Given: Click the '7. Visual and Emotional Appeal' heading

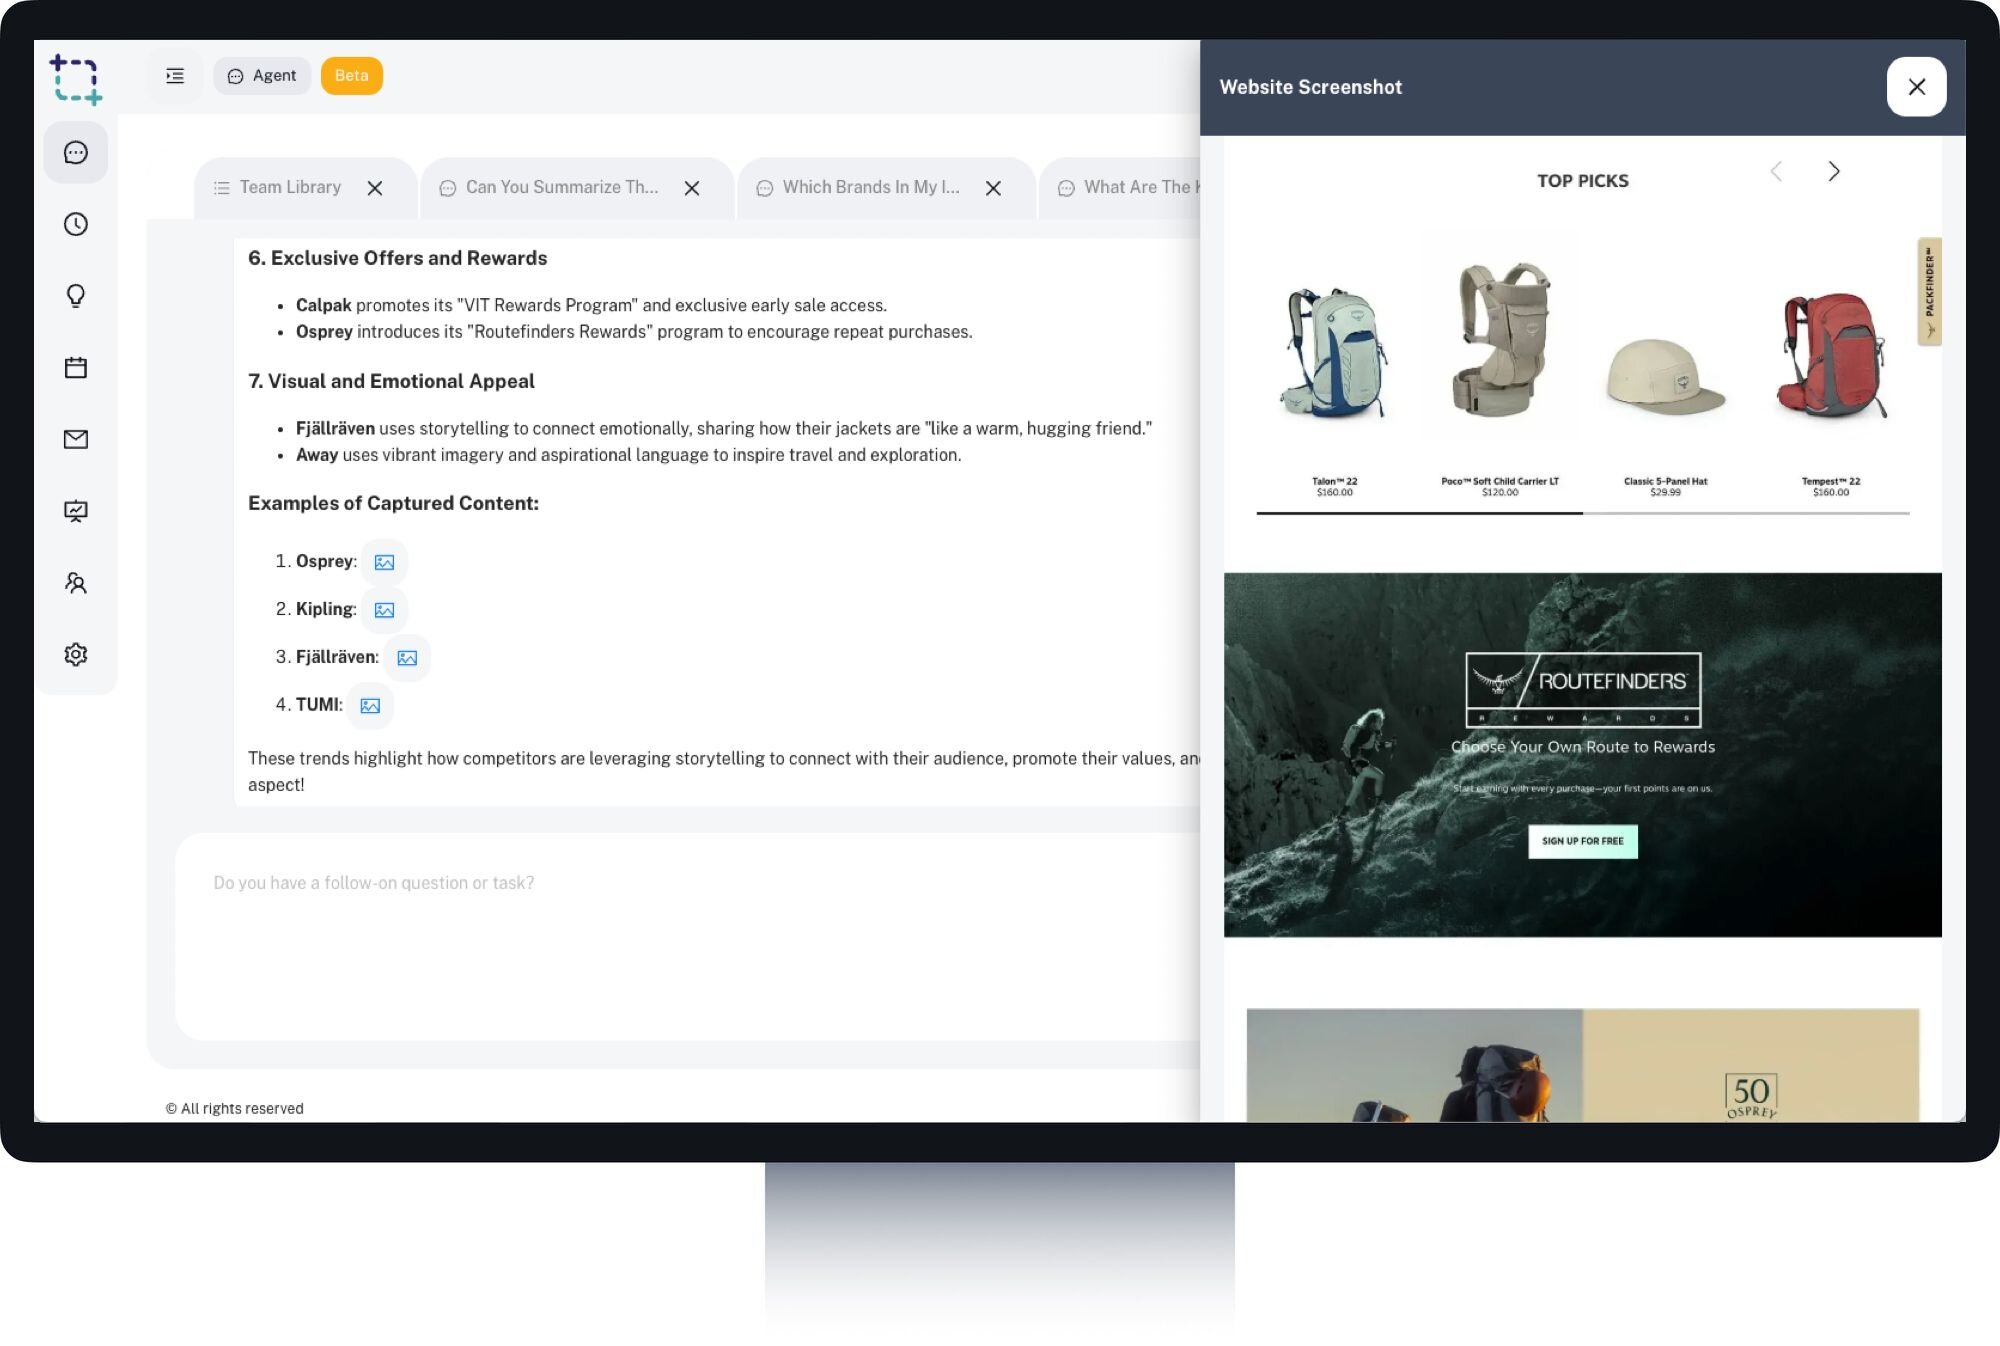Looking at the screenshot, I should coord(391,381).
